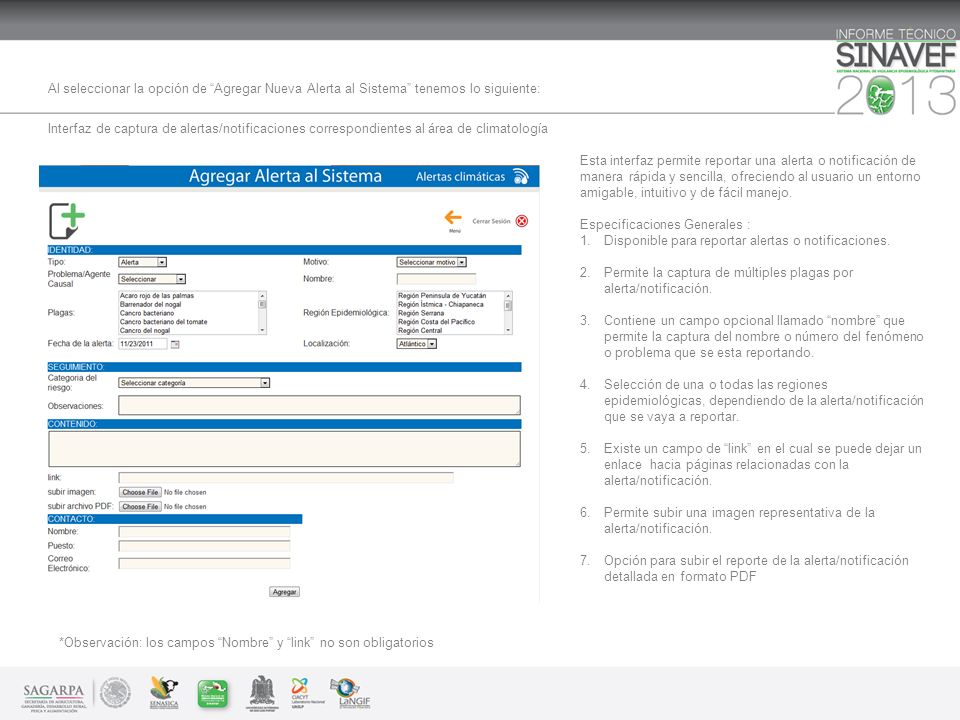Image resolution: width=960 pixels, height=720 pixels.
Task: Click the contact Nombre input field
Action: [x=204, y=531]
